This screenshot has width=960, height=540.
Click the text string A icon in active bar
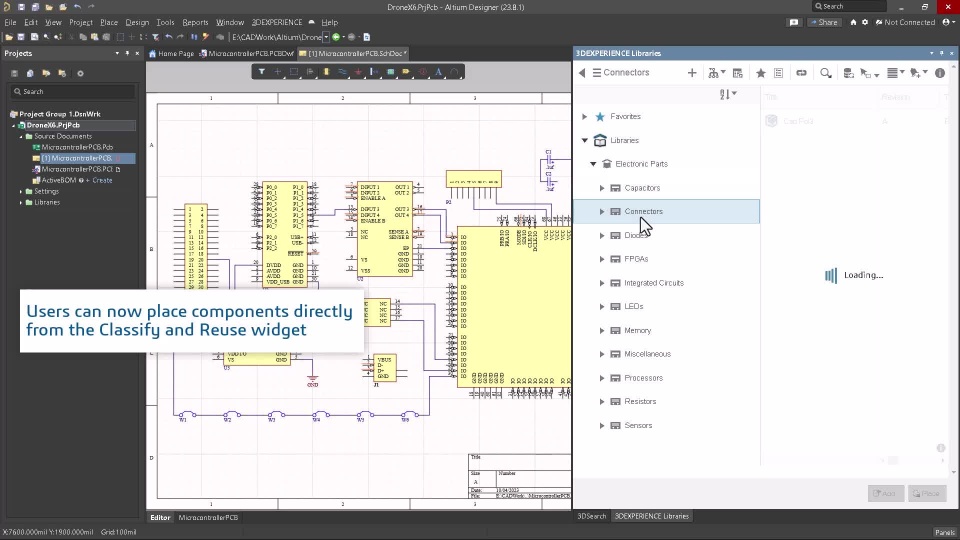pyautogui.click(x=438, y=72)
